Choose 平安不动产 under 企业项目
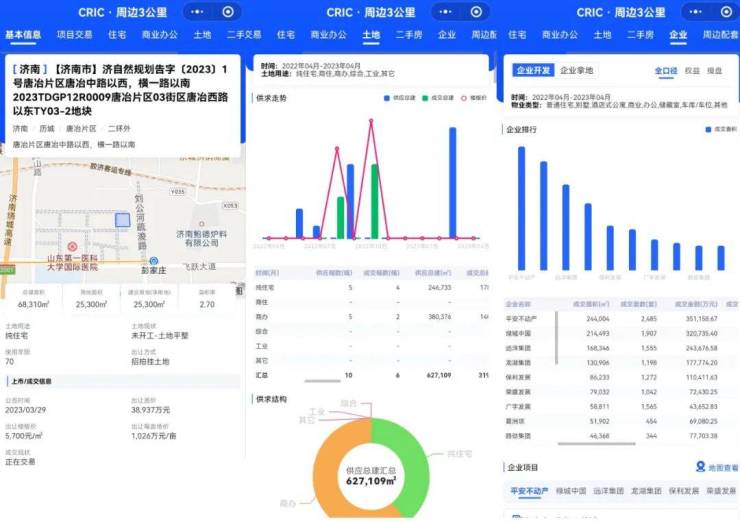The image size is (740, 522). (x=529, y=491)
